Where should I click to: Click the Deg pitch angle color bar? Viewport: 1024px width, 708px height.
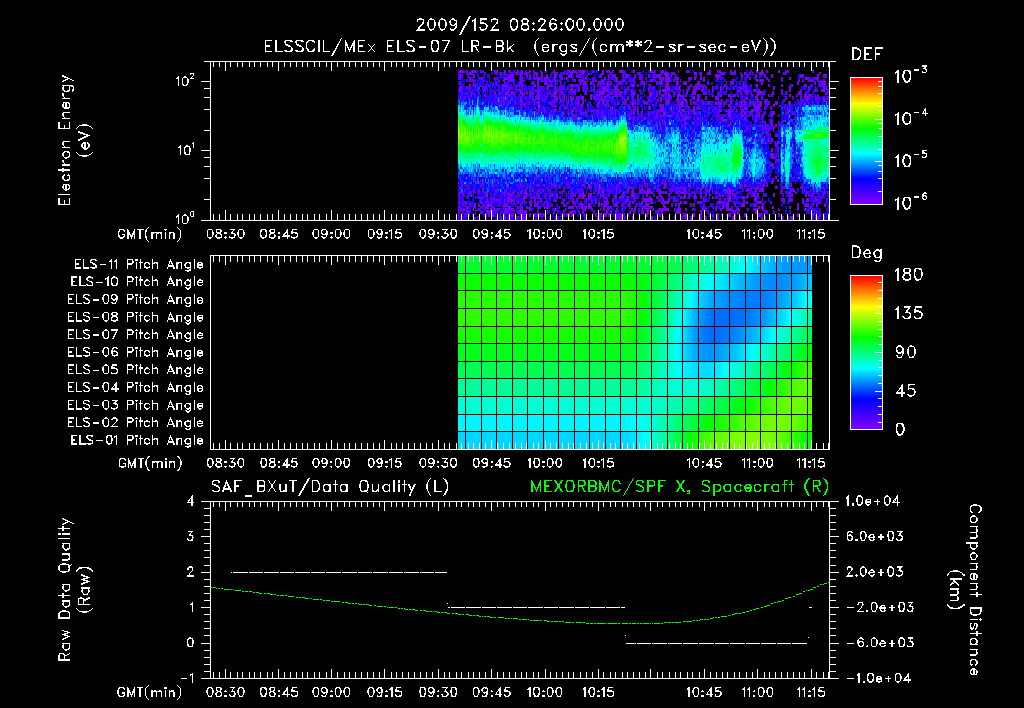pyautogui.click(x=866, y=353)
